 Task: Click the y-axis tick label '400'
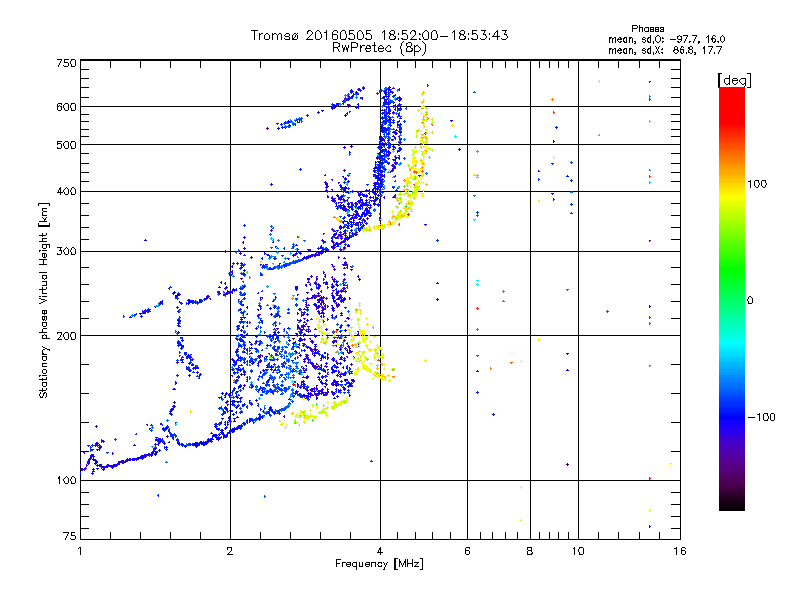tap(67, 192)
